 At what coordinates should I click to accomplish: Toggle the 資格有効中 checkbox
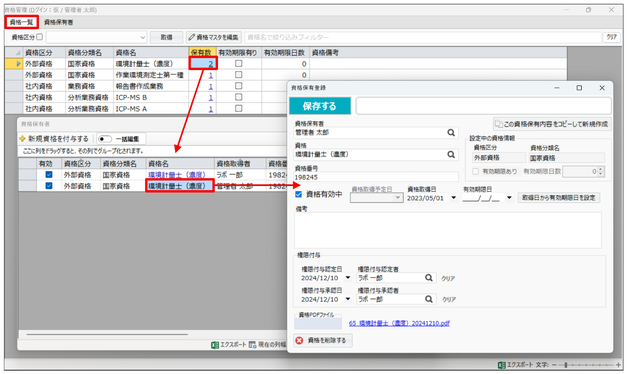point(298,194)
